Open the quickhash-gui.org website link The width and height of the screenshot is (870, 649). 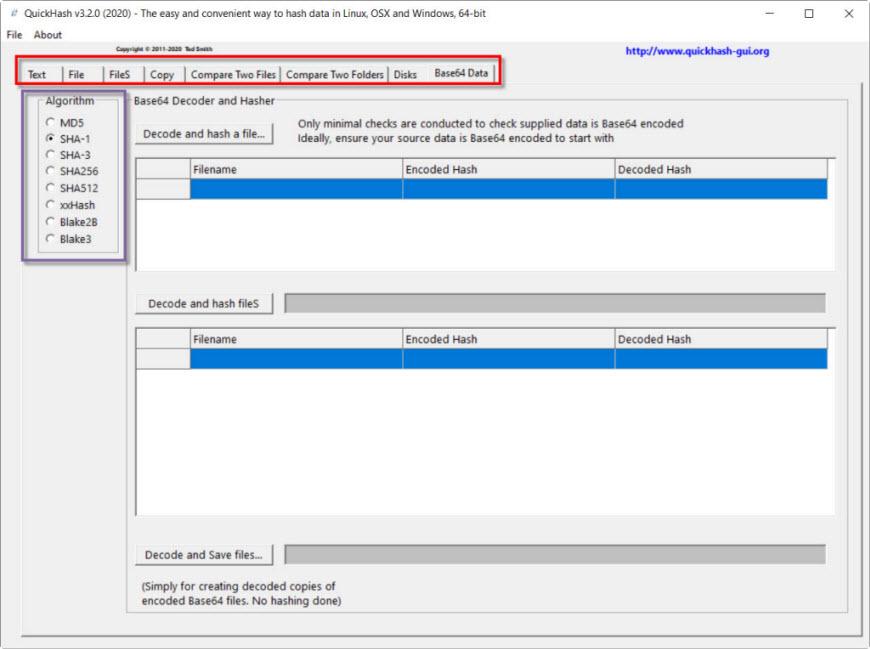click(697, 51)
